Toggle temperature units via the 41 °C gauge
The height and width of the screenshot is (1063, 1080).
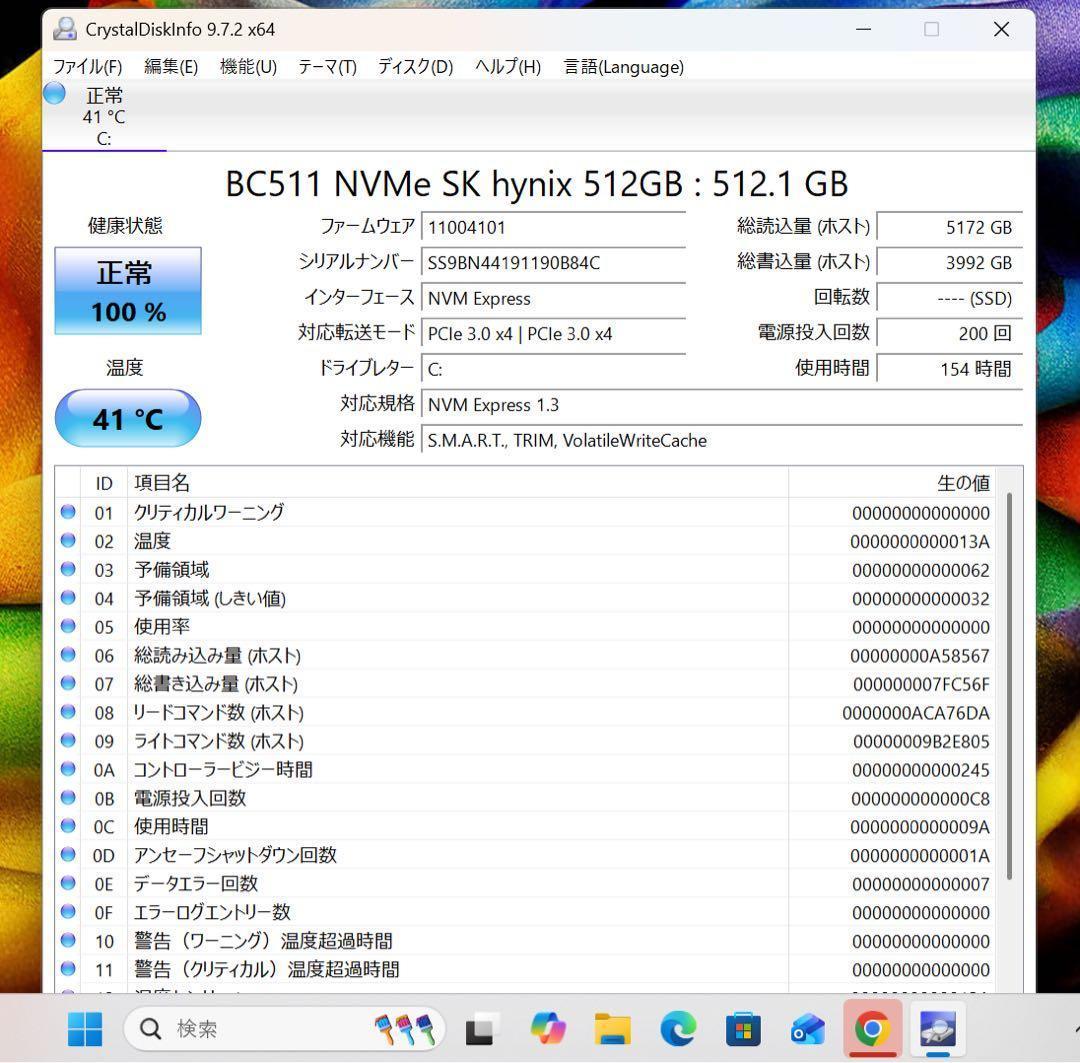click(x=127, y=418)
